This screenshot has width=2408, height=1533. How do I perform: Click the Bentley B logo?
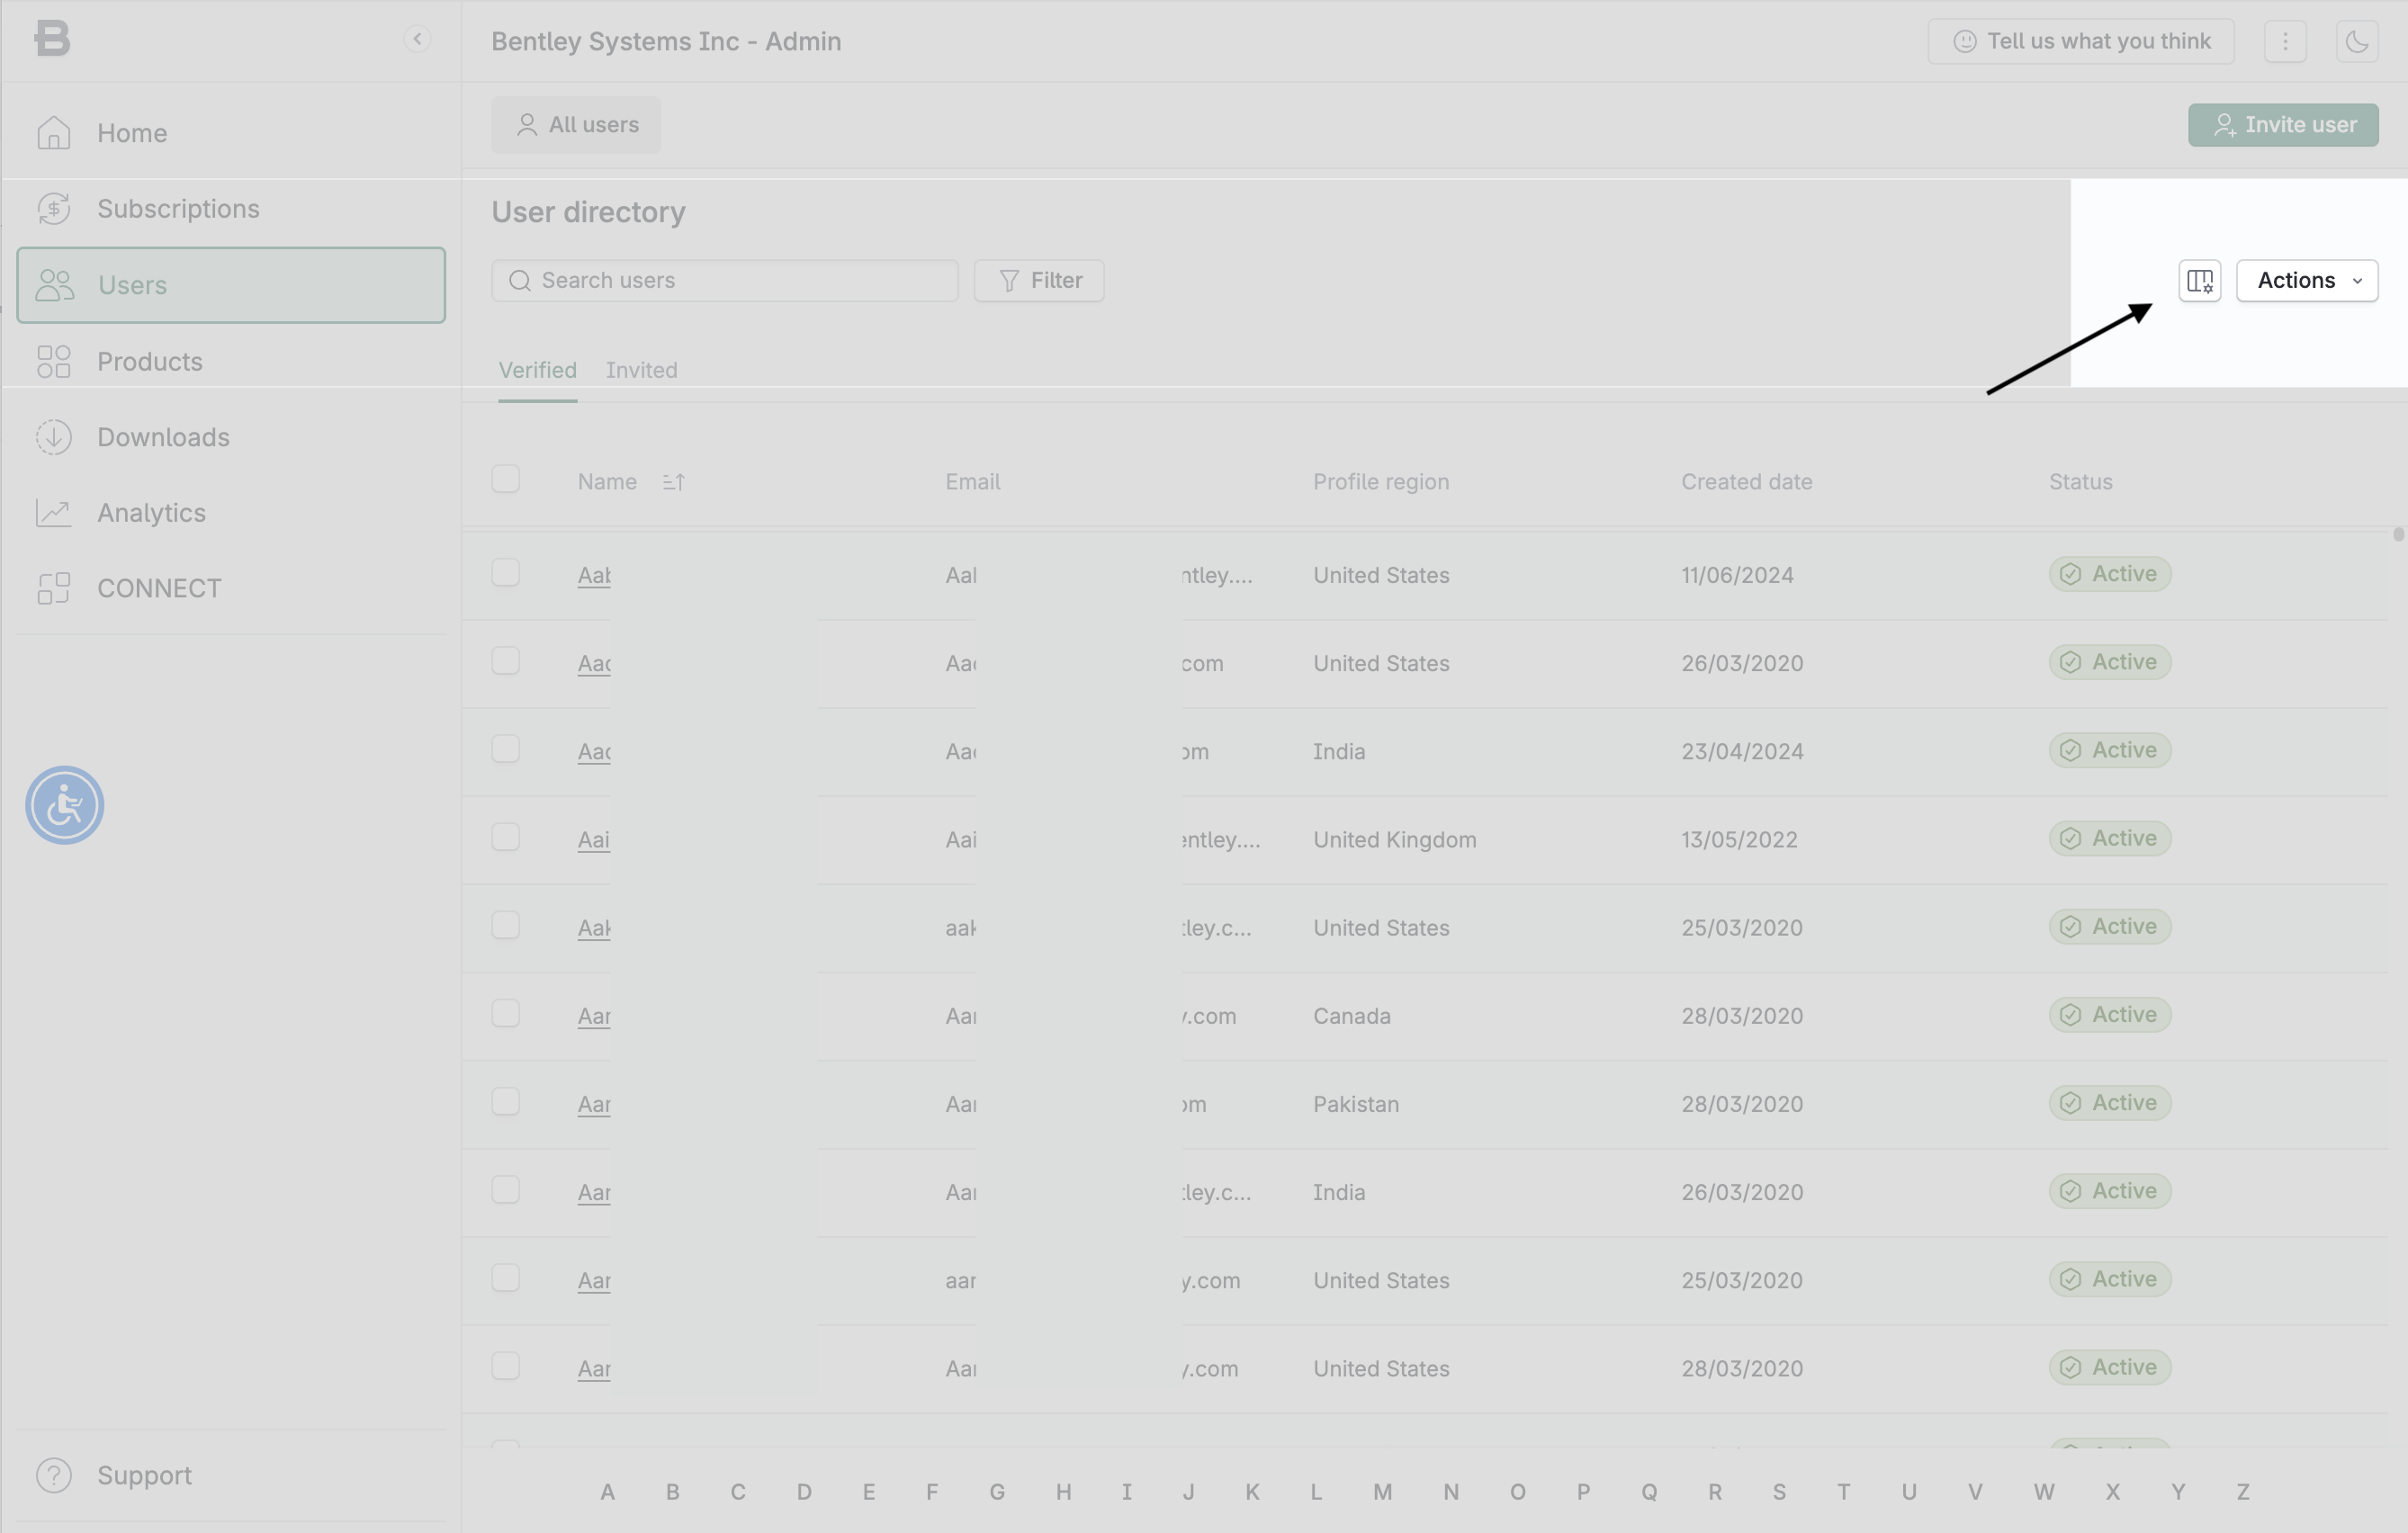pyautogui.click(x=52, y=39)
